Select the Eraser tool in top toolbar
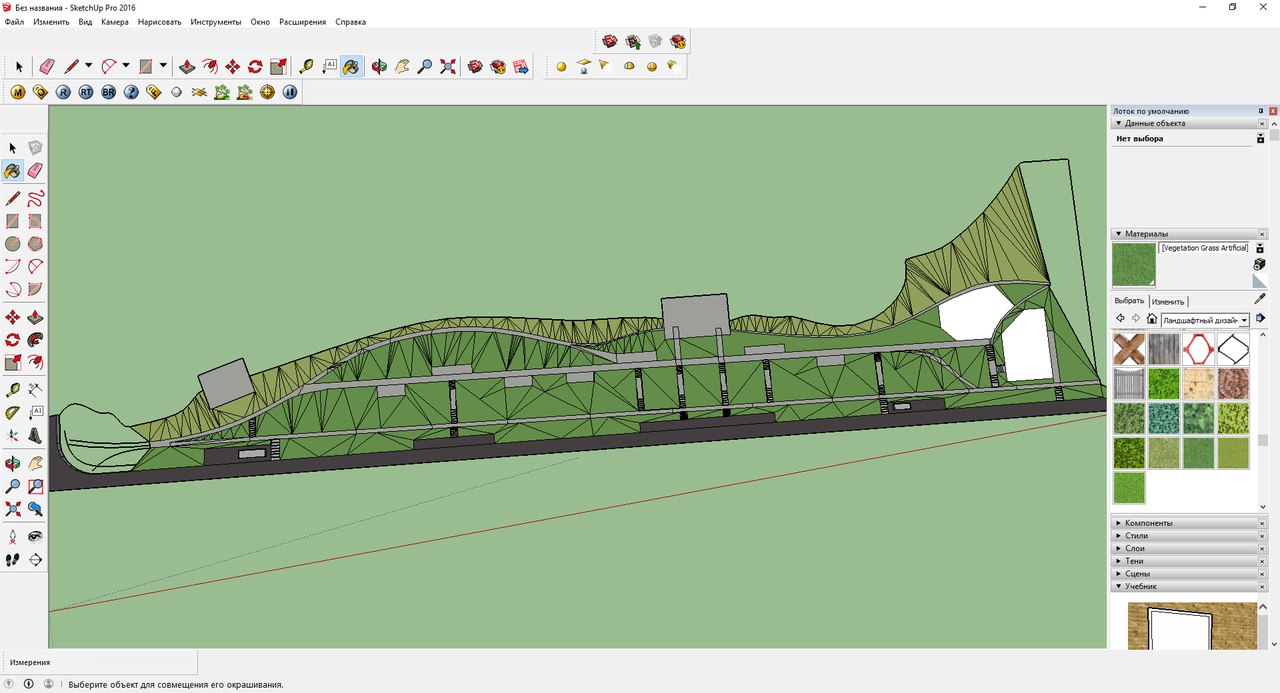 pyautogui.click(x=46, y=67)
